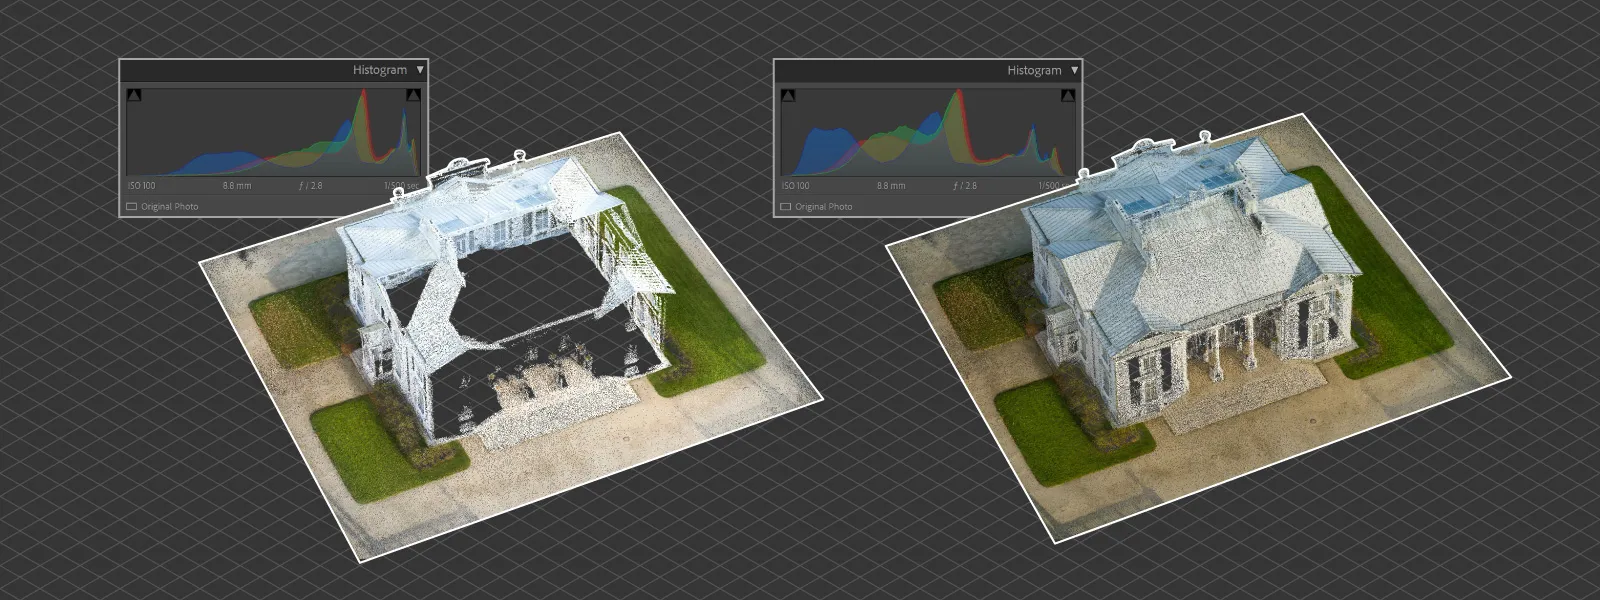
Task: Click ISO 100 value in left histogram
Action: point(141,186)
